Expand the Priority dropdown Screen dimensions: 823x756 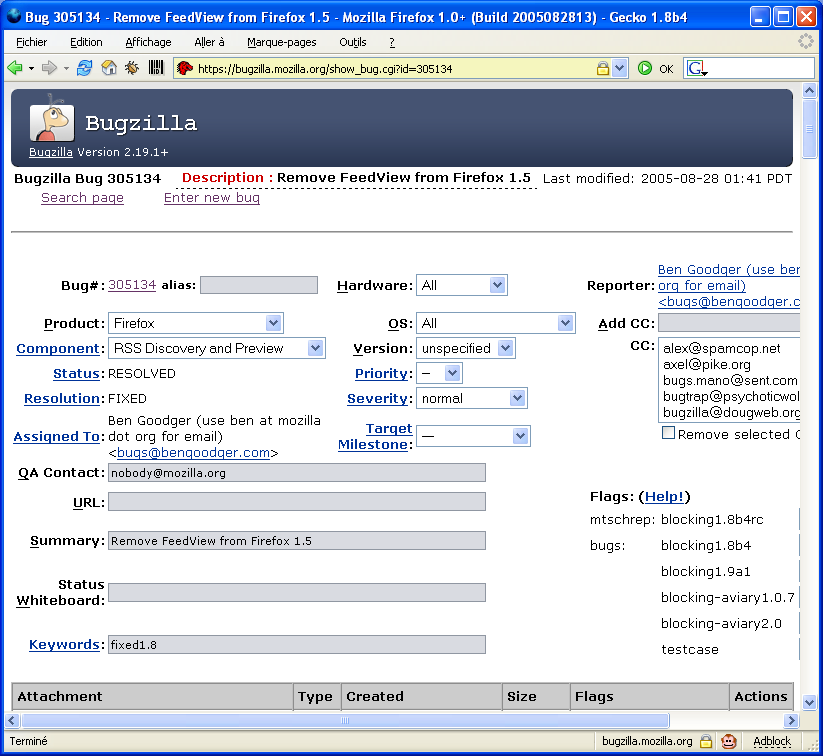point(439,373)
